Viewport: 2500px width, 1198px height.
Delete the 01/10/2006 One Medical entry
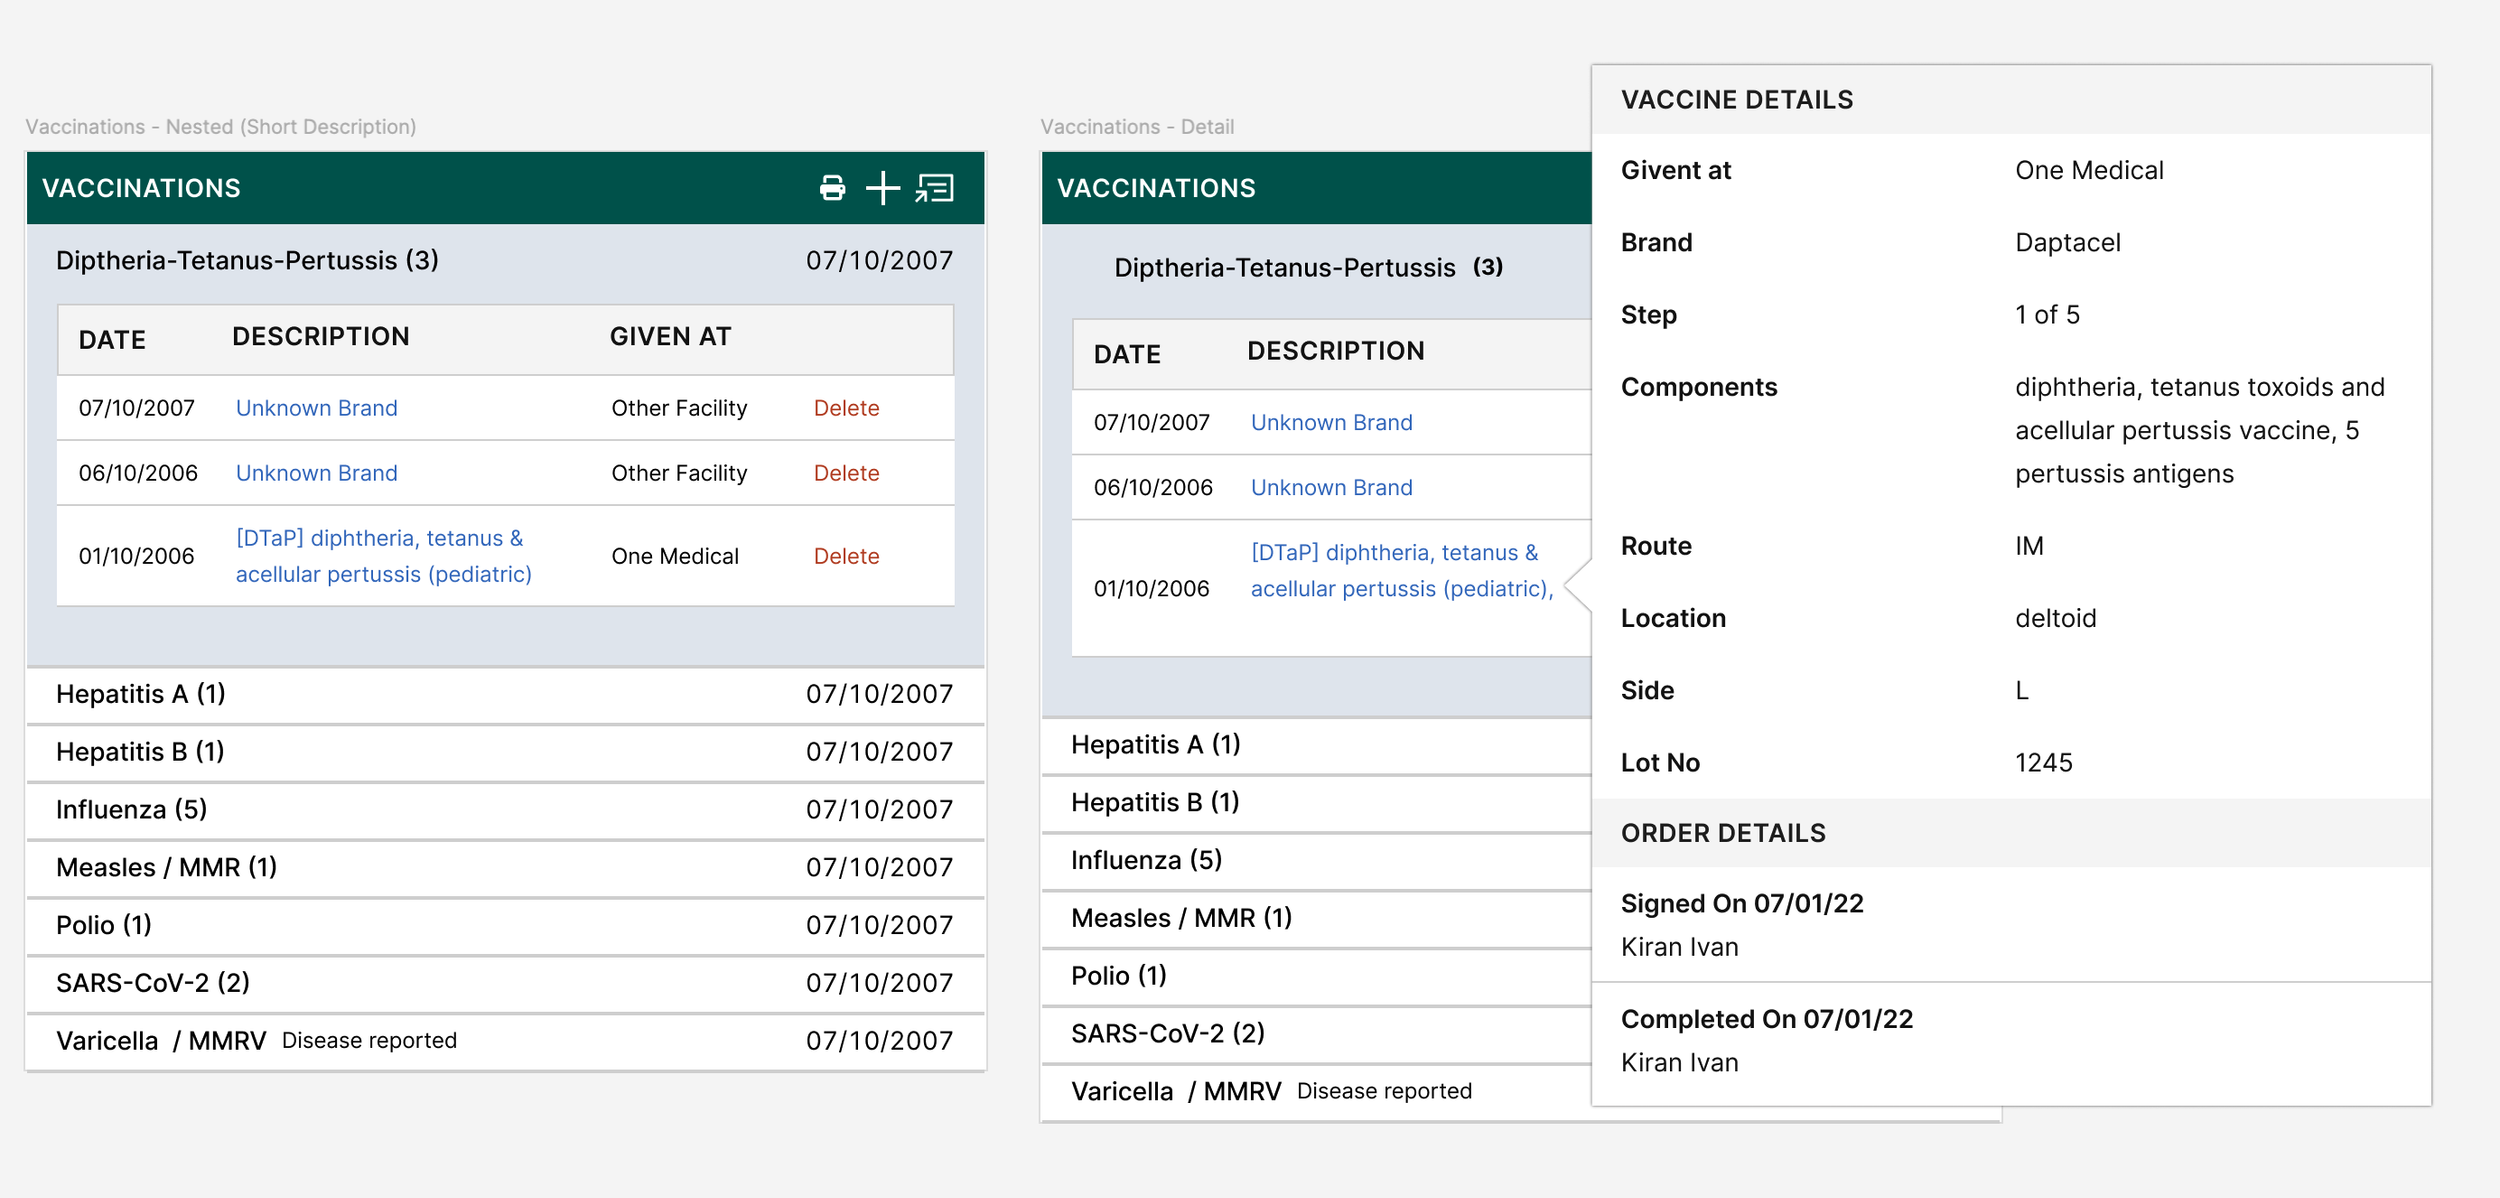[846, 556]
